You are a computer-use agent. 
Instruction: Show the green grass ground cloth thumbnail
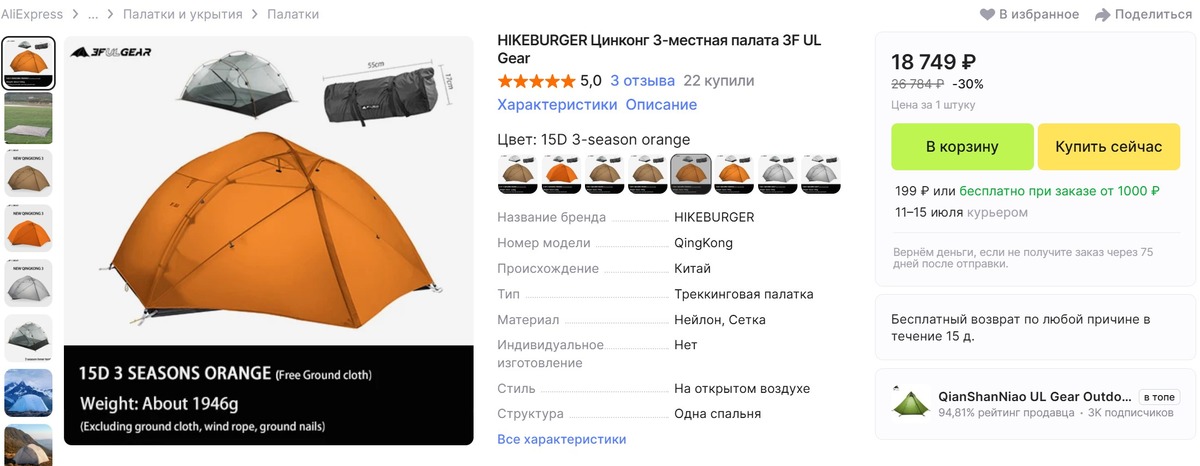click(29, 118)
